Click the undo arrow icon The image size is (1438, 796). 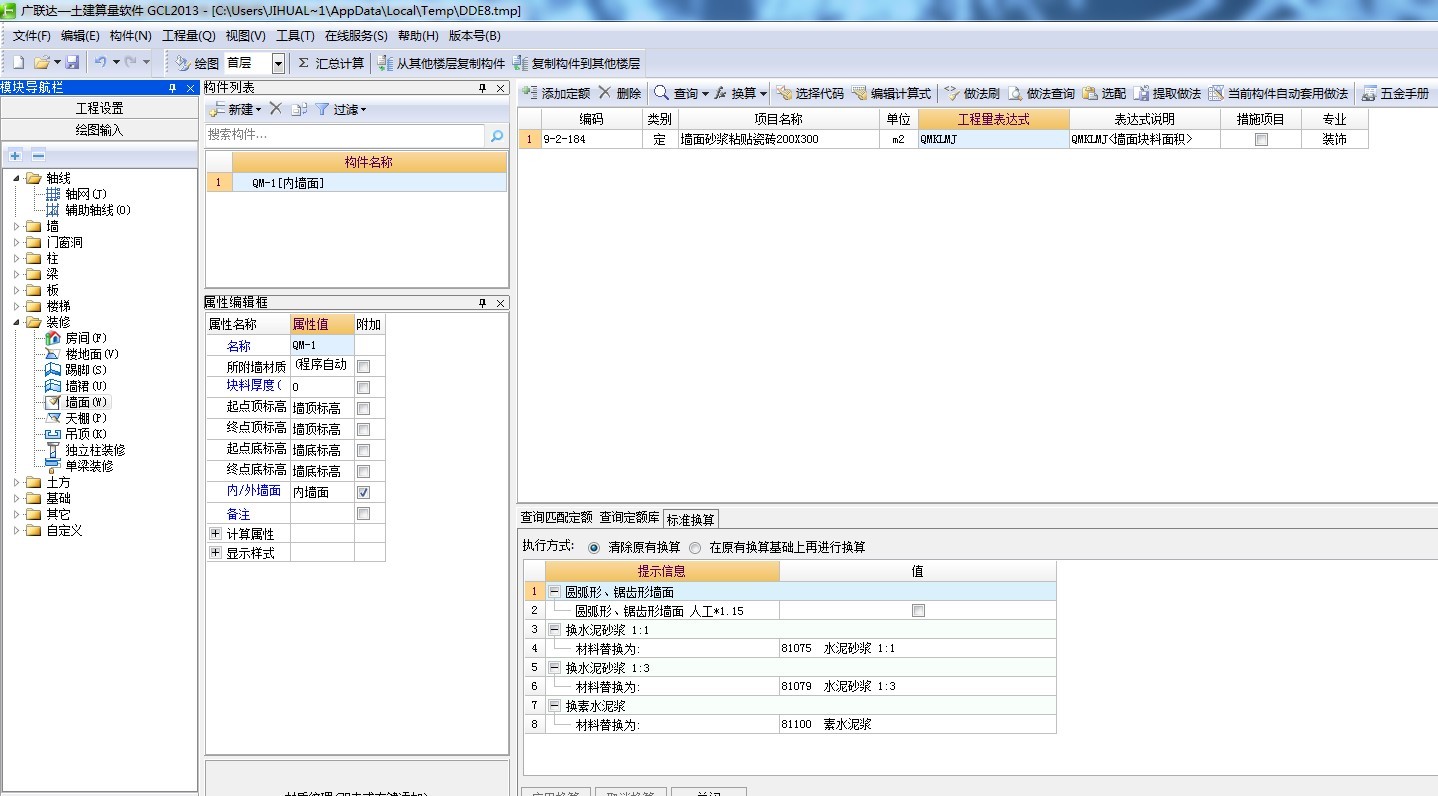click(x=100, y=62)
